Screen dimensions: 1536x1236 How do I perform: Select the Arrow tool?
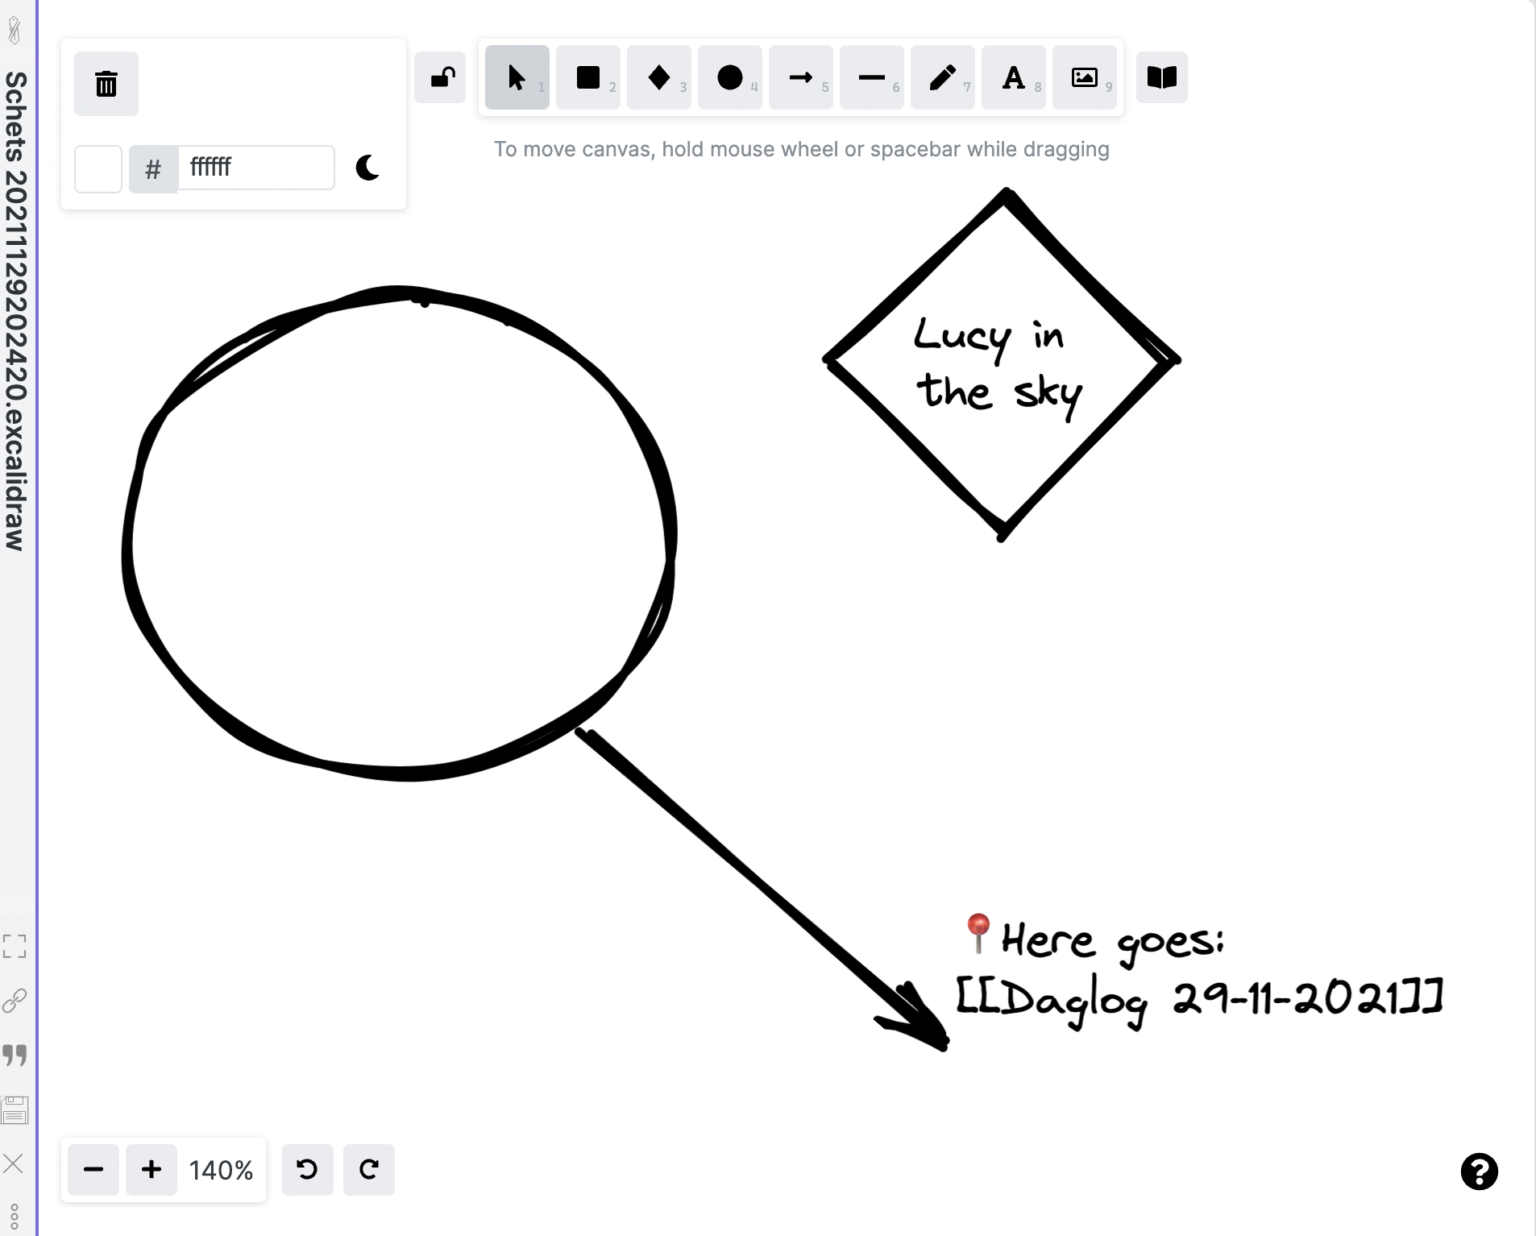(x=801, y=77)
